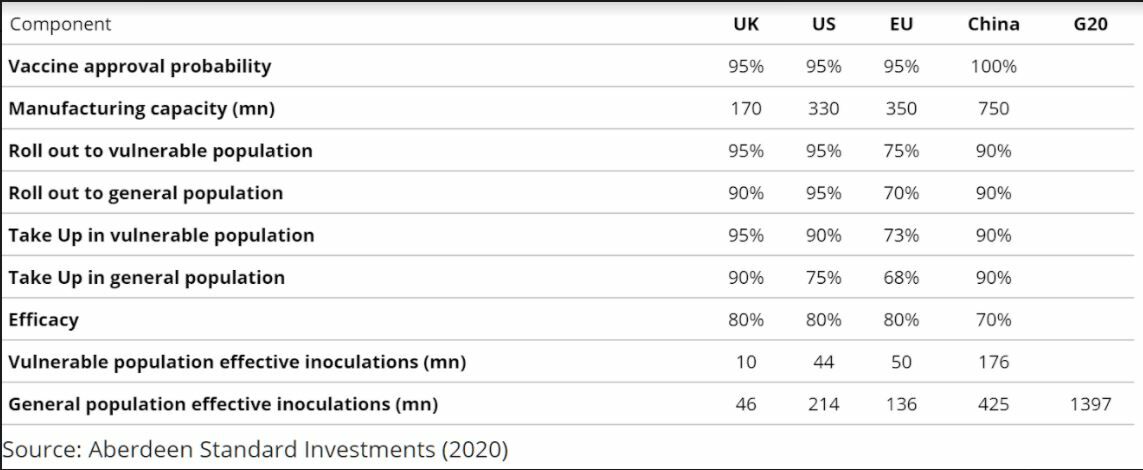Click the EU column header
The image size is (1143, 470).
[x=901, y=24]
